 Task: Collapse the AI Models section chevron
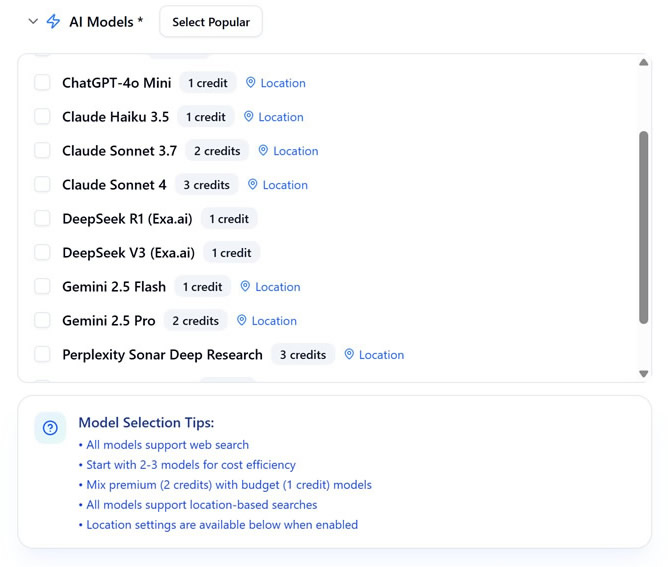(33, 21)
